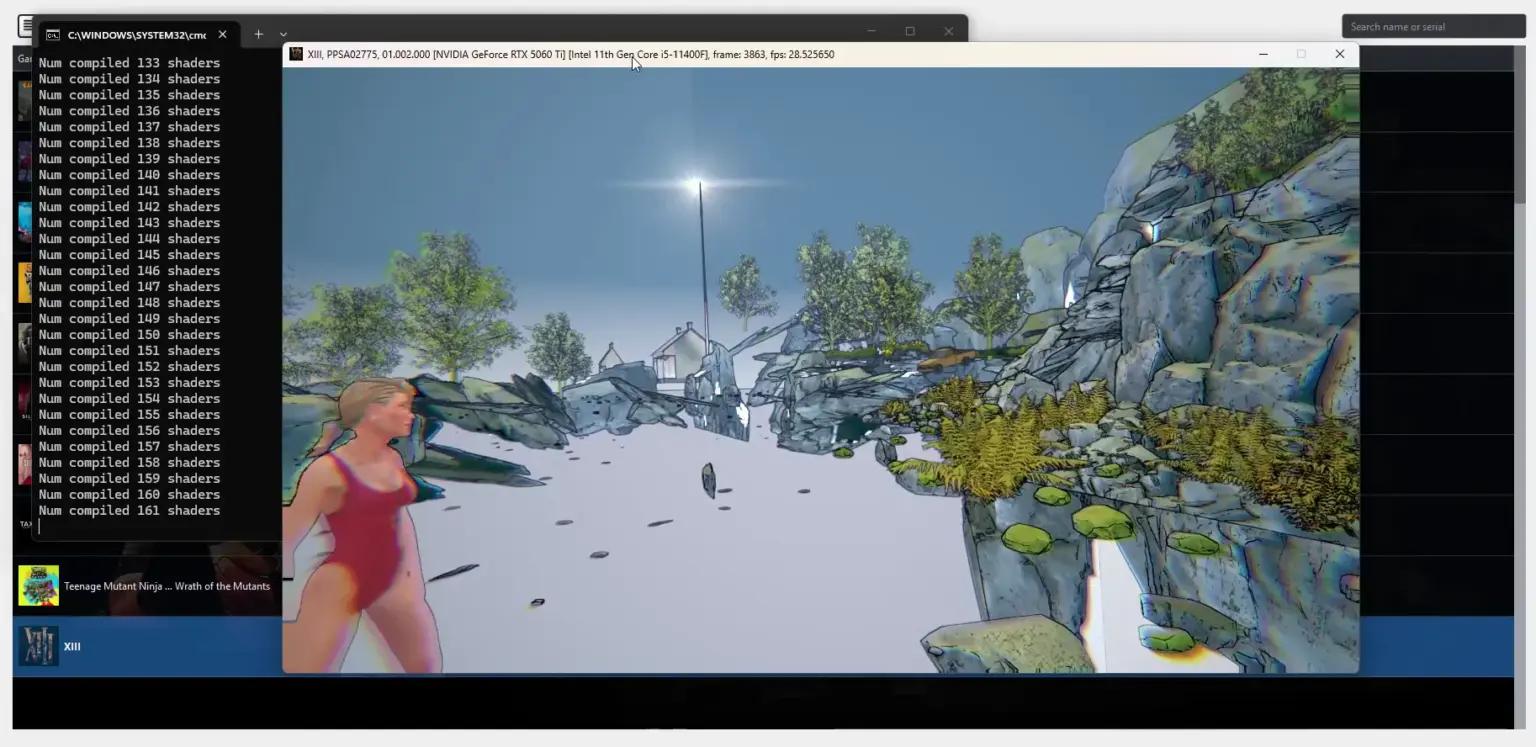Image resolution: width=1536 pixels, height=747 pixels.
Task: Click the XIII PPSA02775 window title text
Action: (x=571, y=54)
